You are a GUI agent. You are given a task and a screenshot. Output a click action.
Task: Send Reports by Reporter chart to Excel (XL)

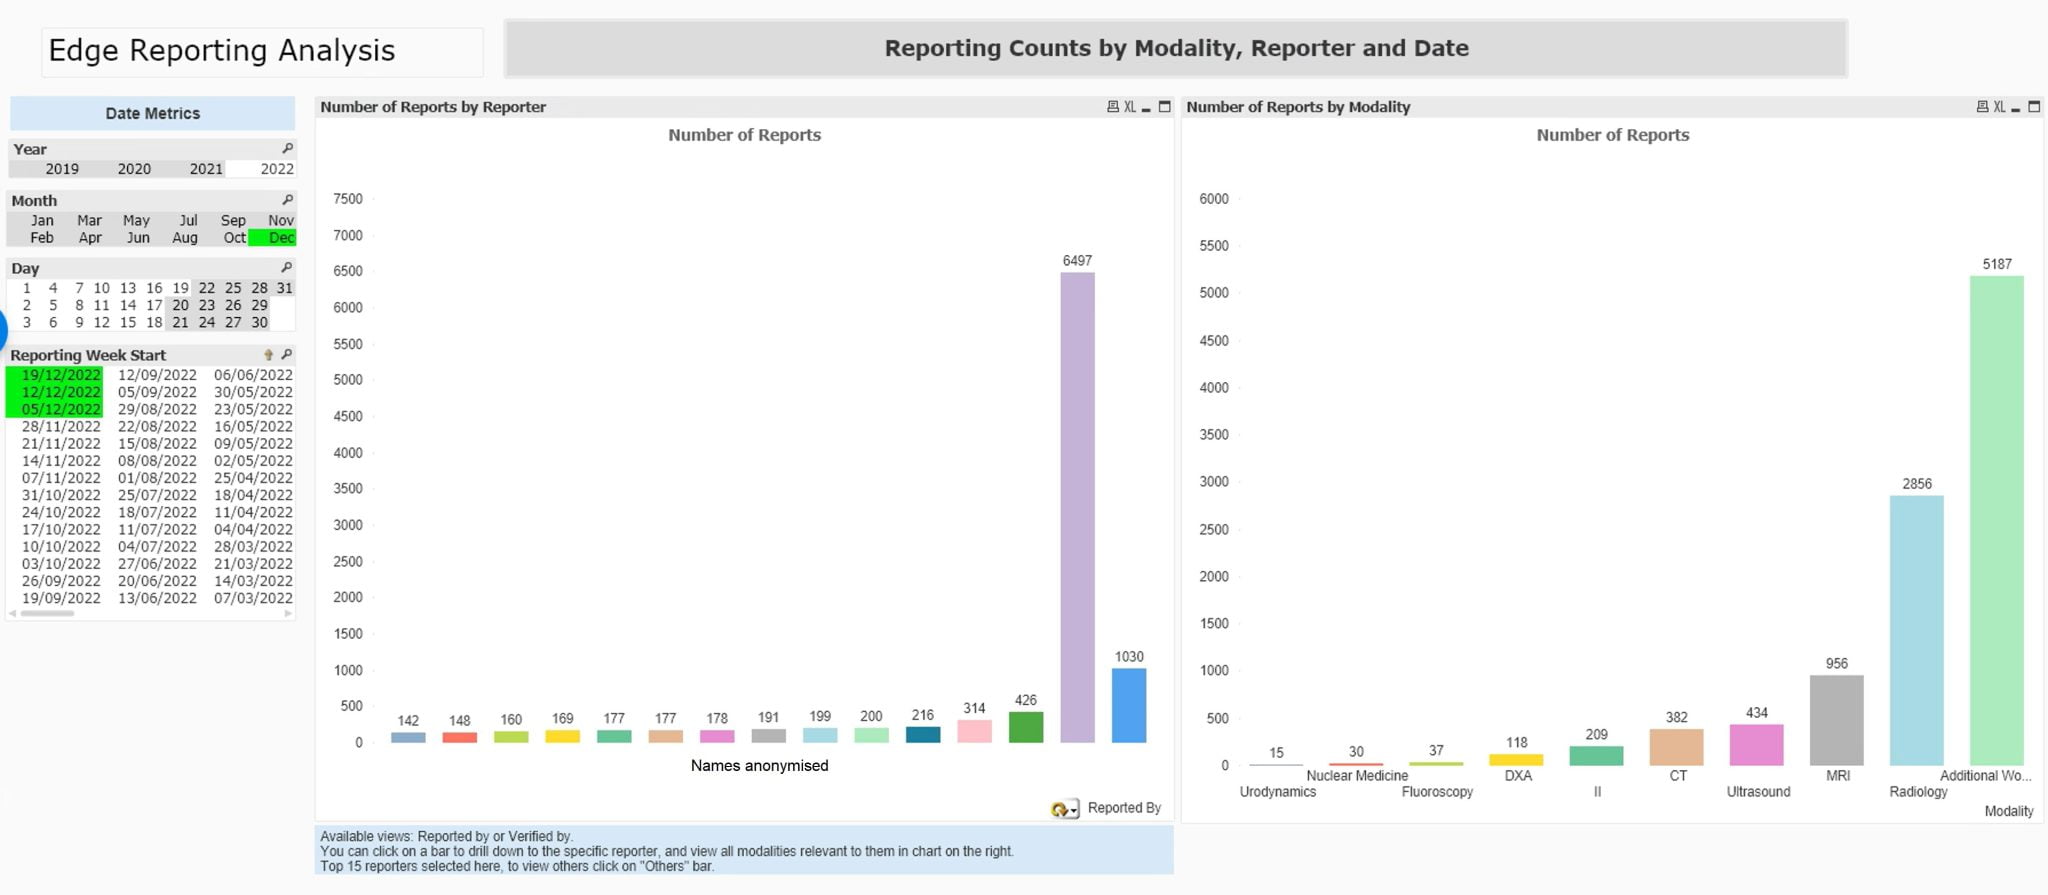[1129, 107]
